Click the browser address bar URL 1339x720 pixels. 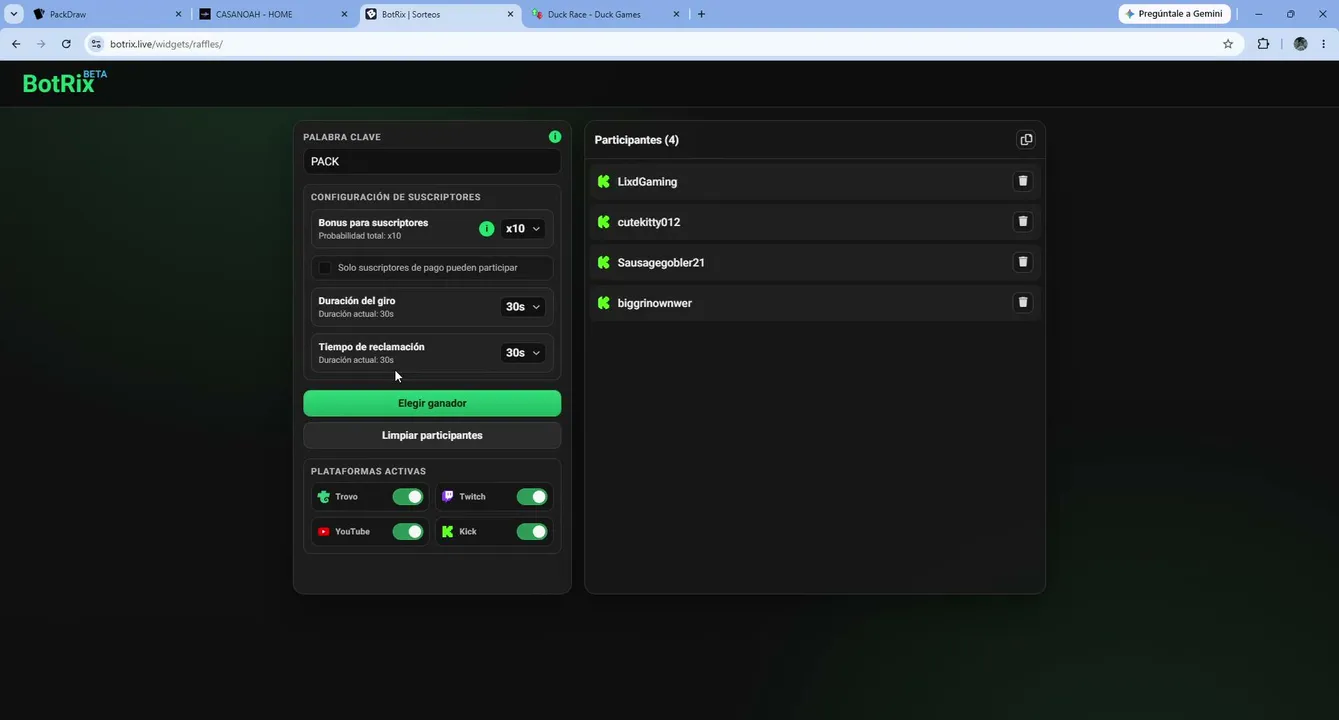pyautogui.click(x=166, y=44)
